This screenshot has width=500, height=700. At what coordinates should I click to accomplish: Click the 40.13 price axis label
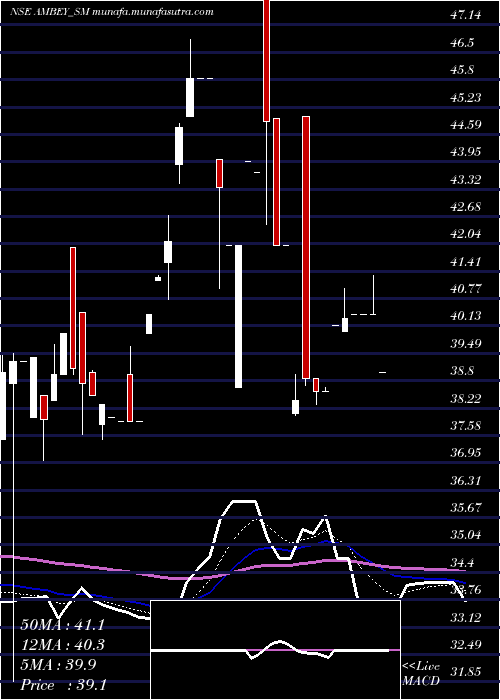(465, 316)
